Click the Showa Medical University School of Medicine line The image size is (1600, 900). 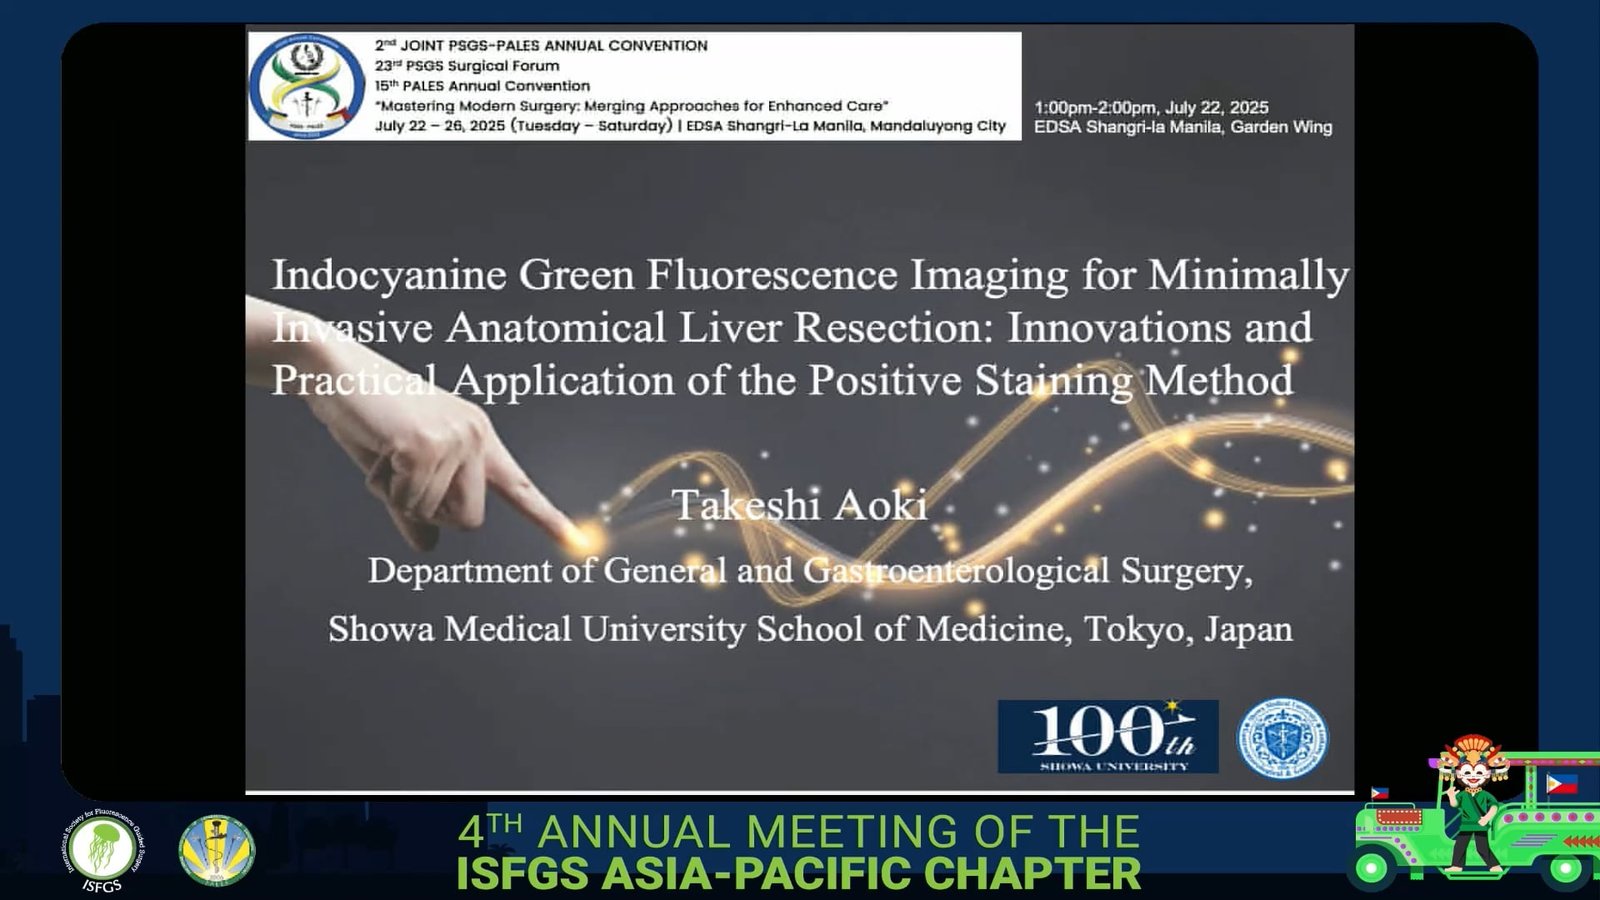(x=810, y=629)
